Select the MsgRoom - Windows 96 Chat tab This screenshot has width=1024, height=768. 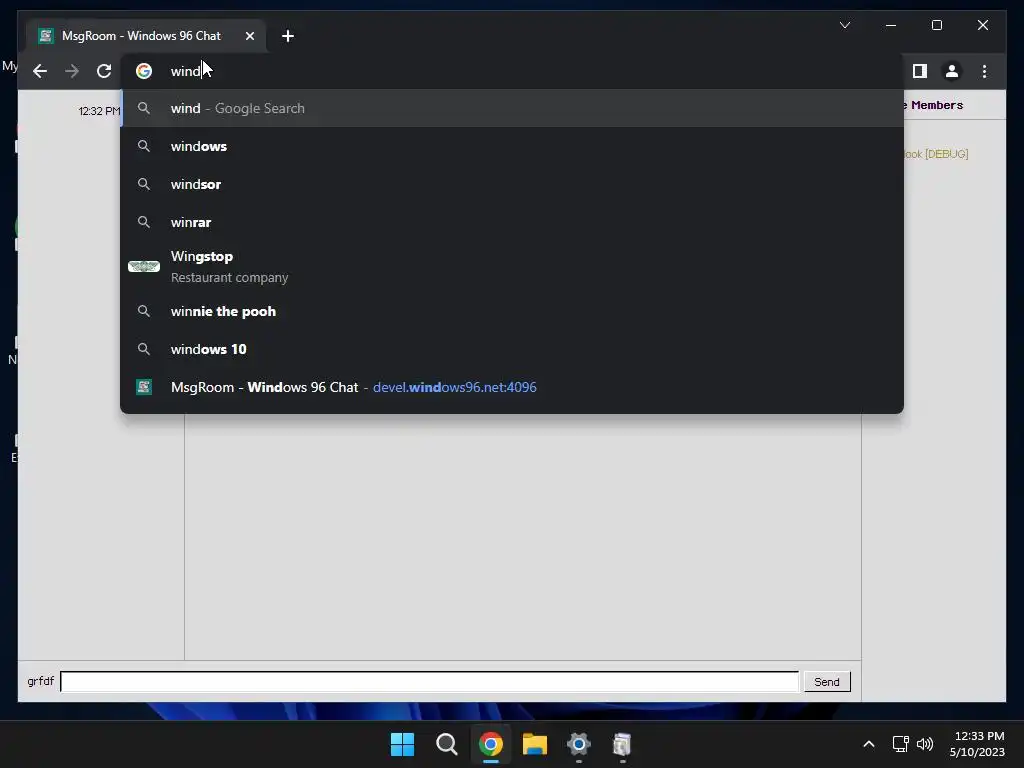pos(146,36)
